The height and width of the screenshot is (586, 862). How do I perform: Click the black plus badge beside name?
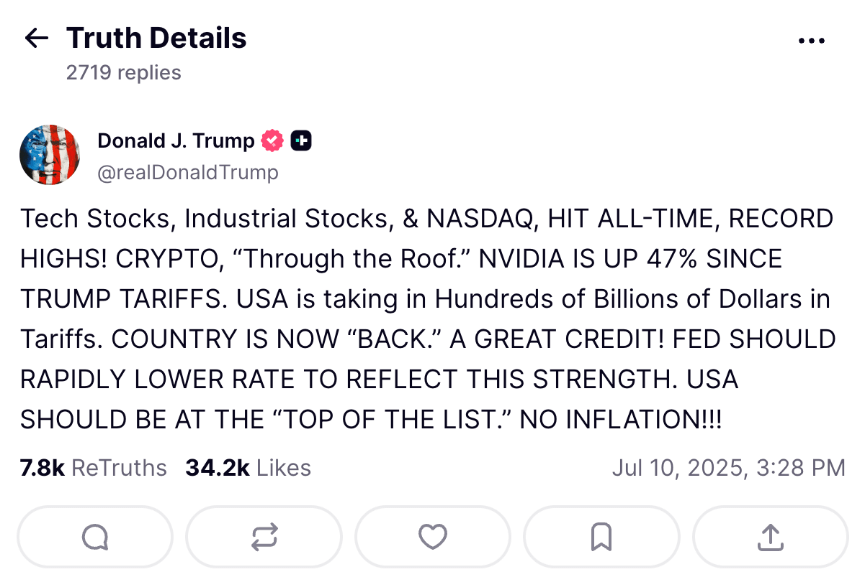coord(301,141)
